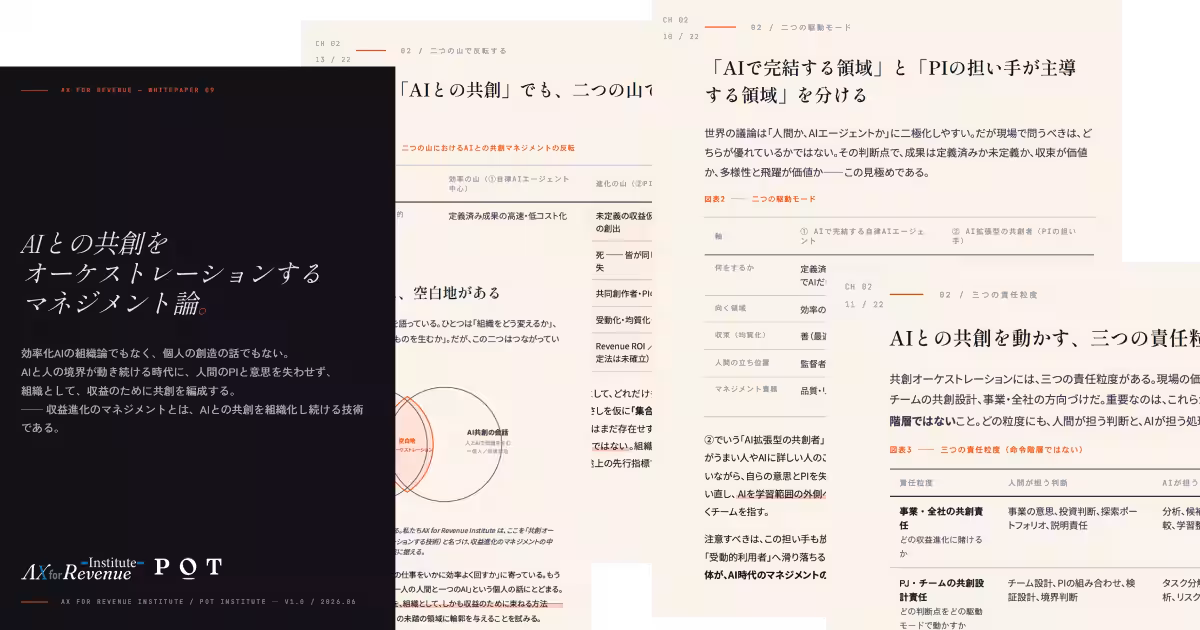Image resolution: width=1200 pixels, height=630 pixels.
Task: Click the table column header "軸"
Action: click(x=718, y=237)
